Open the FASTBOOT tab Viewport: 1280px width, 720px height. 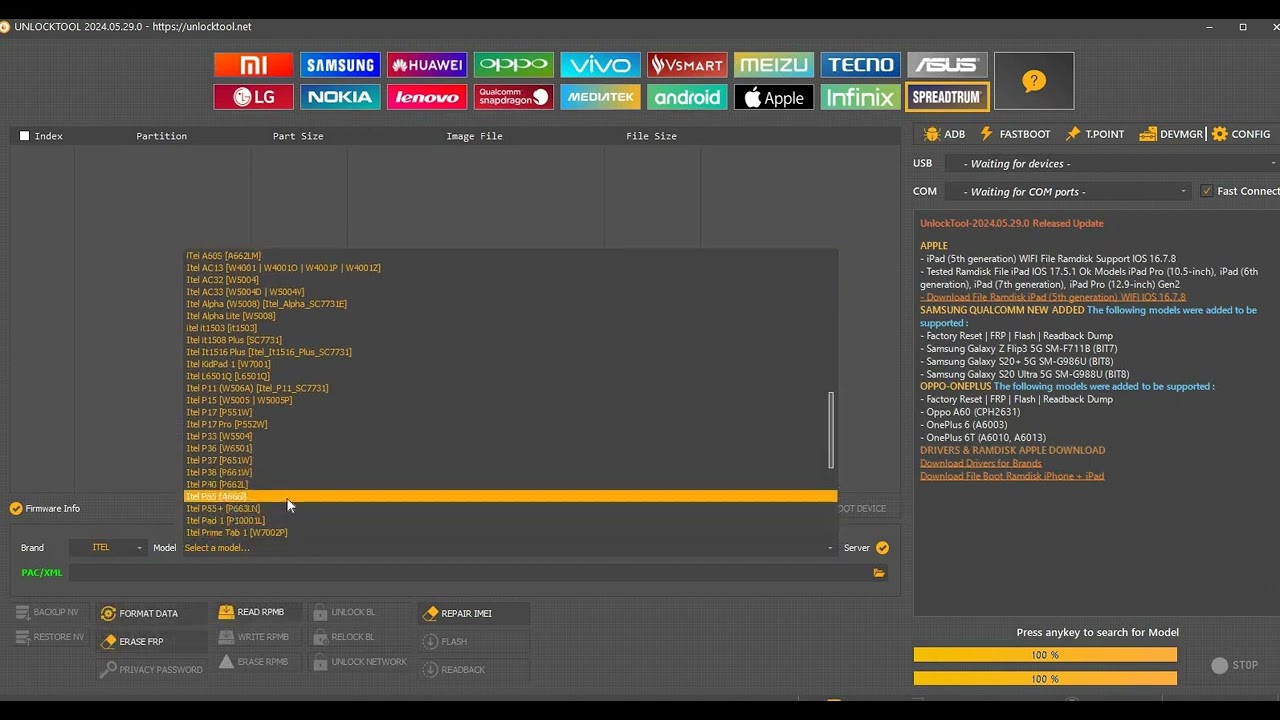(x=1015, y=134)
